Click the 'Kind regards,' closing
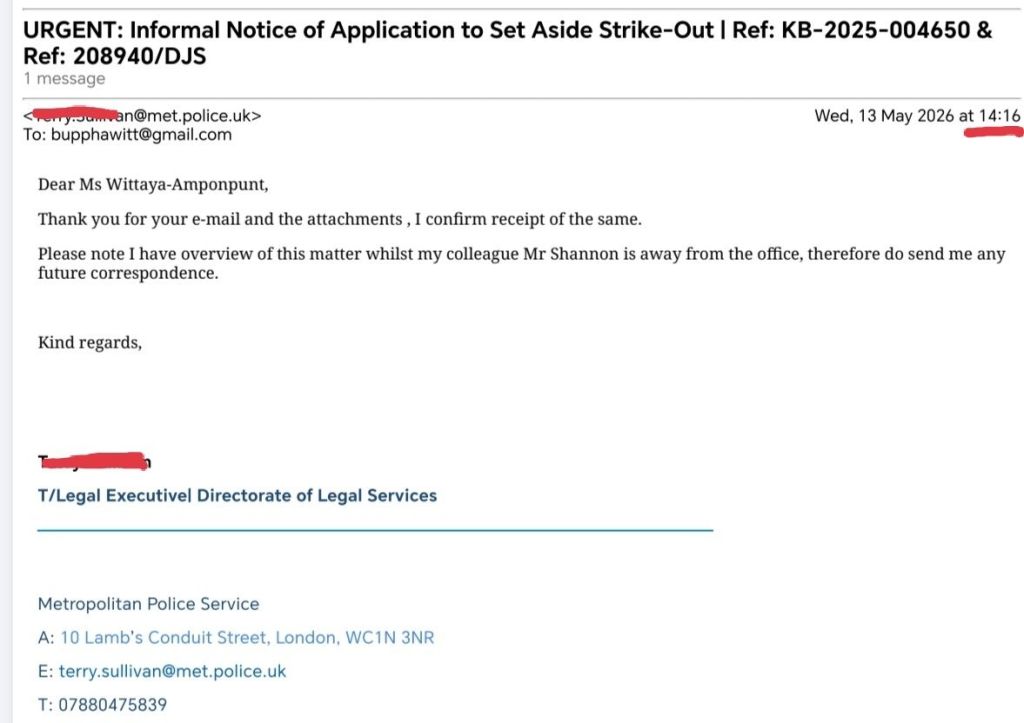Viewport: 1024px width, 723px height. click(89, 342)
